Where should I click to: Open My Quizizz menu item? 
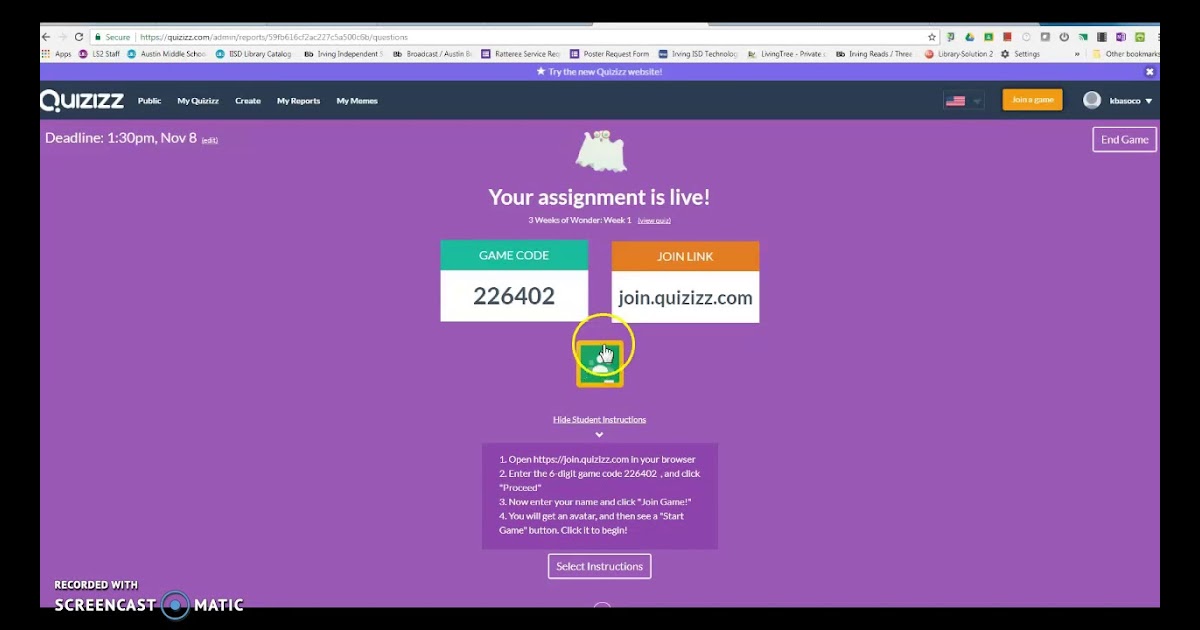198,101
